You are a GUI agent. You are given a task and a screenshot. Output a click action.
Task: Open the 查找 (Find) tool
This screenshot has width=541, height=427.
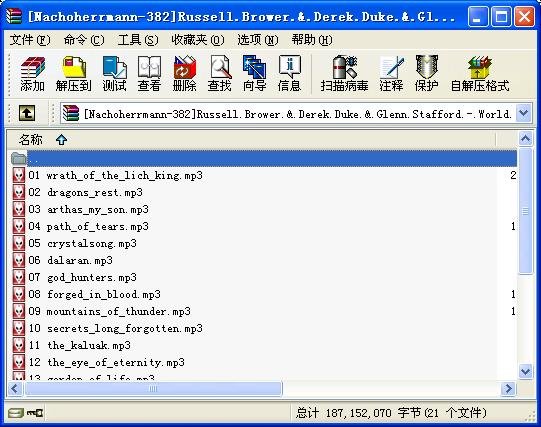220,74
